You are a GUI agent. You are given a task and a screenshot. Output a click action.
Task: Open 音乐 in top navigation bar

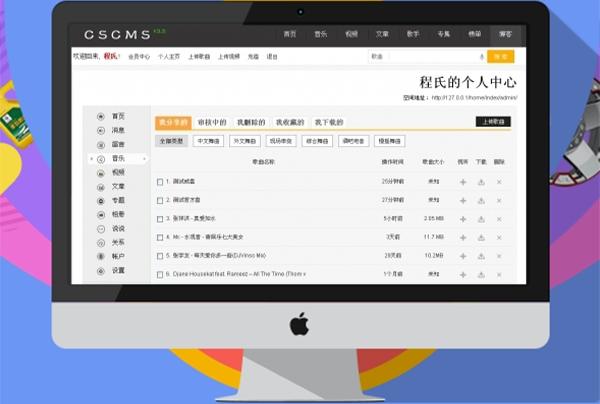pyautogui.click(x=320, y=33)
